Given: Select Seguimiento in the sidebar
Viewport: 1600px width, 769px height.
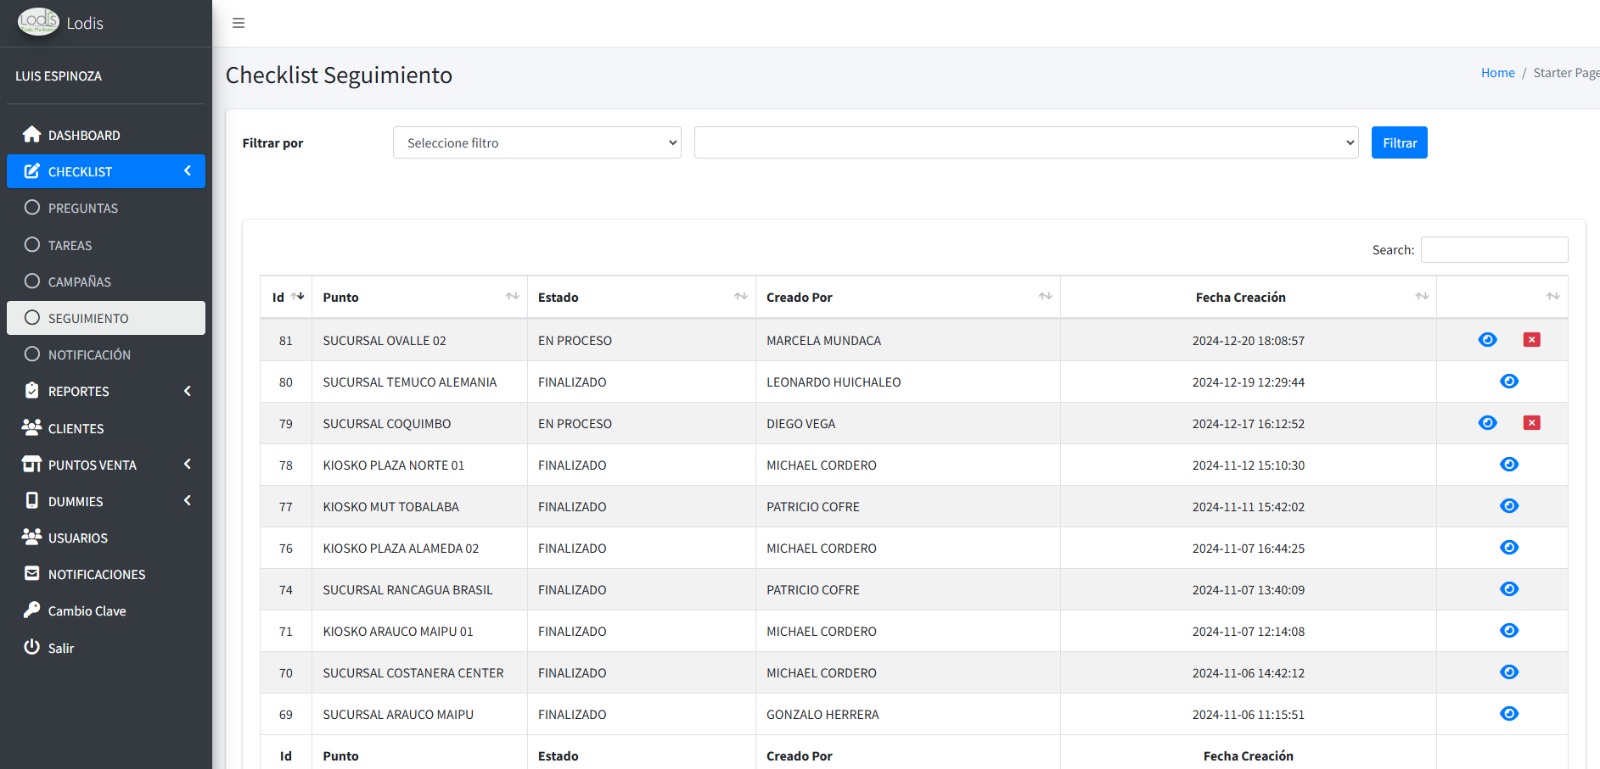Looking at the screenshot, I should [106, 318].
